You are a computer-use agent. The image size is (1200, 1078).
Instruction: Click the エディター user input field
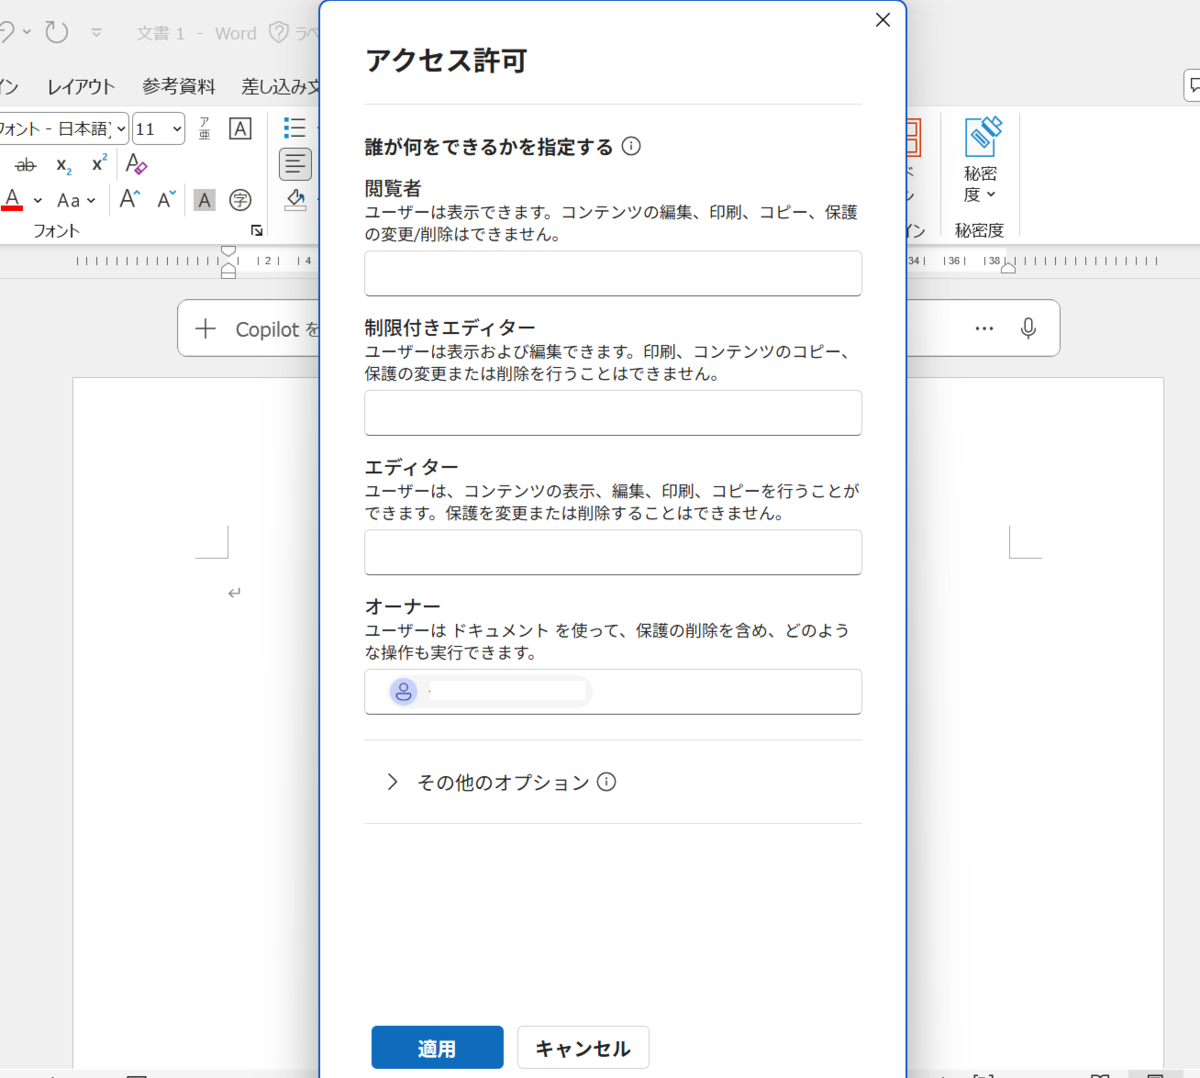[613, 552]
